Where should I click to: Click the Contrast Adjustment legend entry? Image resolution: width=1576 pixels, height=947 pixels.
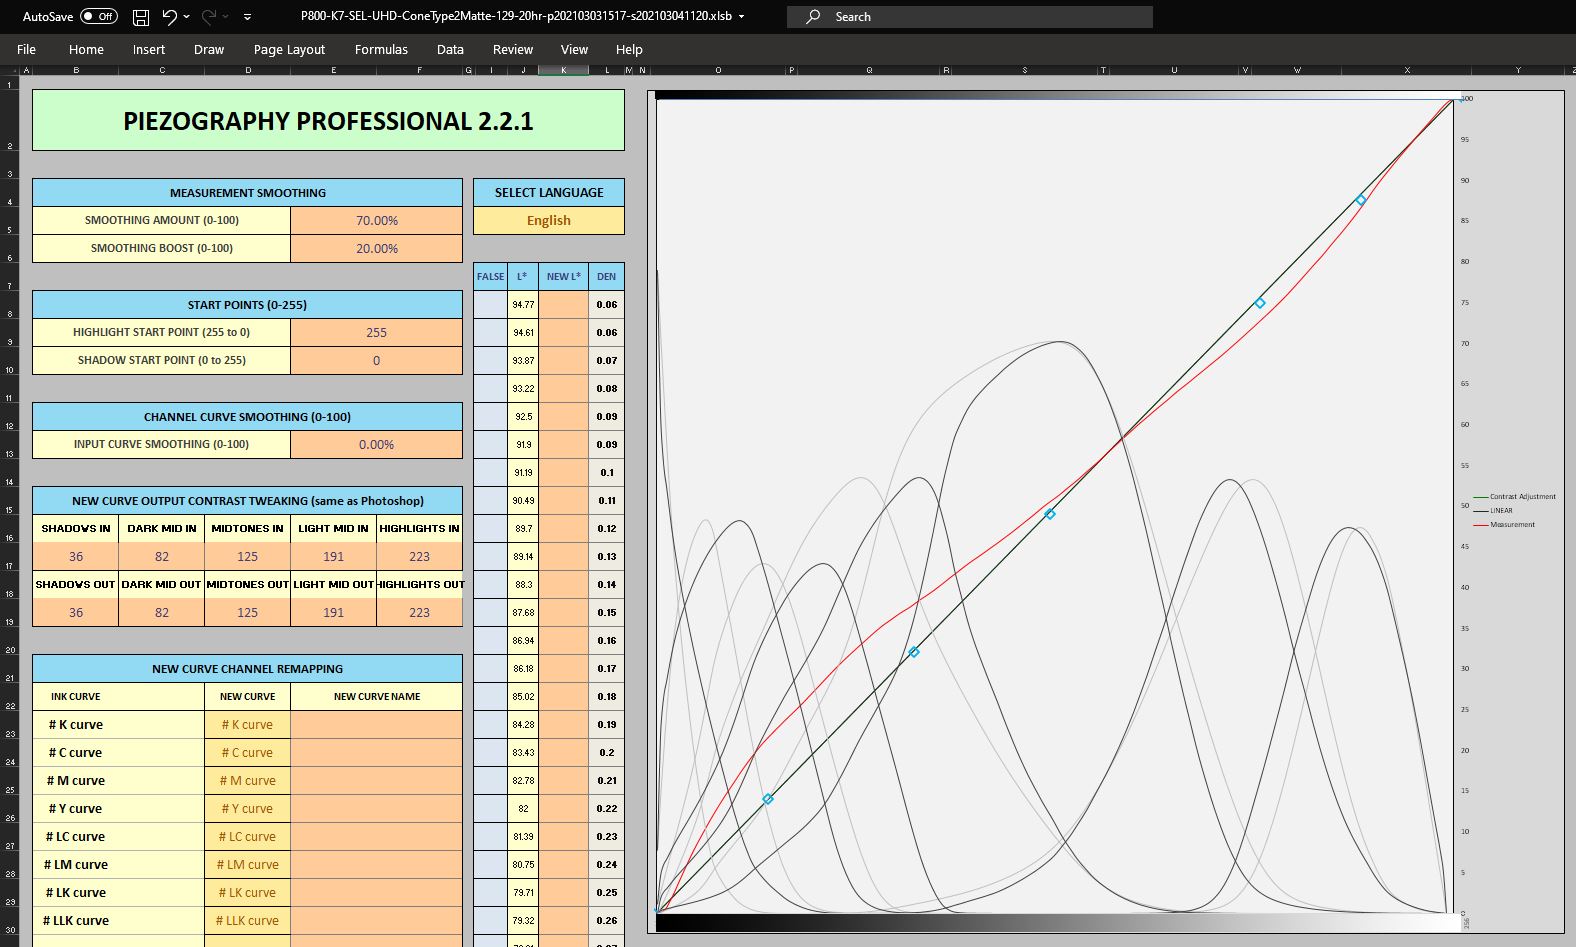click(1514, 497)
